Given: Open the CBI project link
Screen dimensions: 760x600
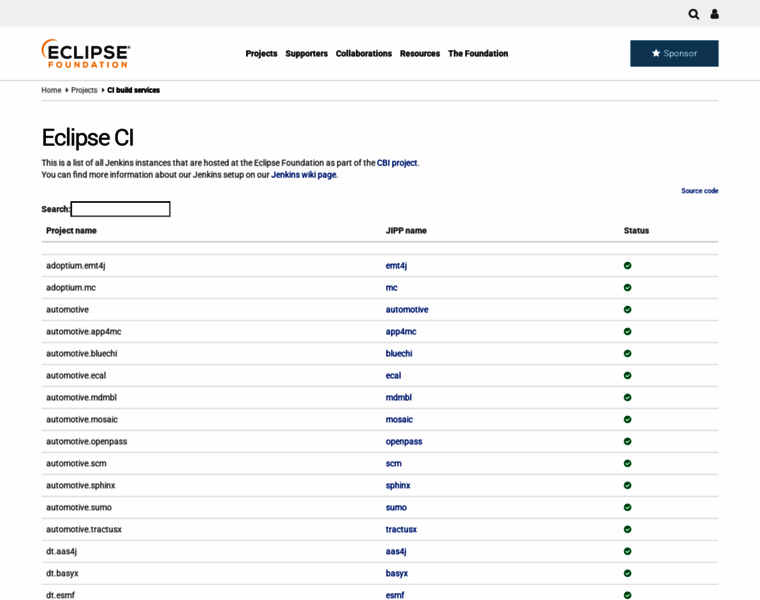Looking at the screenshot, I should click(397, 163).
